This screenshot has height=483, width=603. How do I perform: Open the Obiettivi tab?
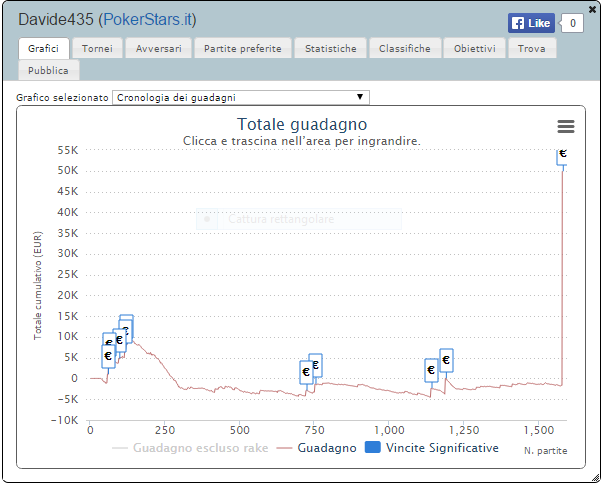tap(475, 48)
